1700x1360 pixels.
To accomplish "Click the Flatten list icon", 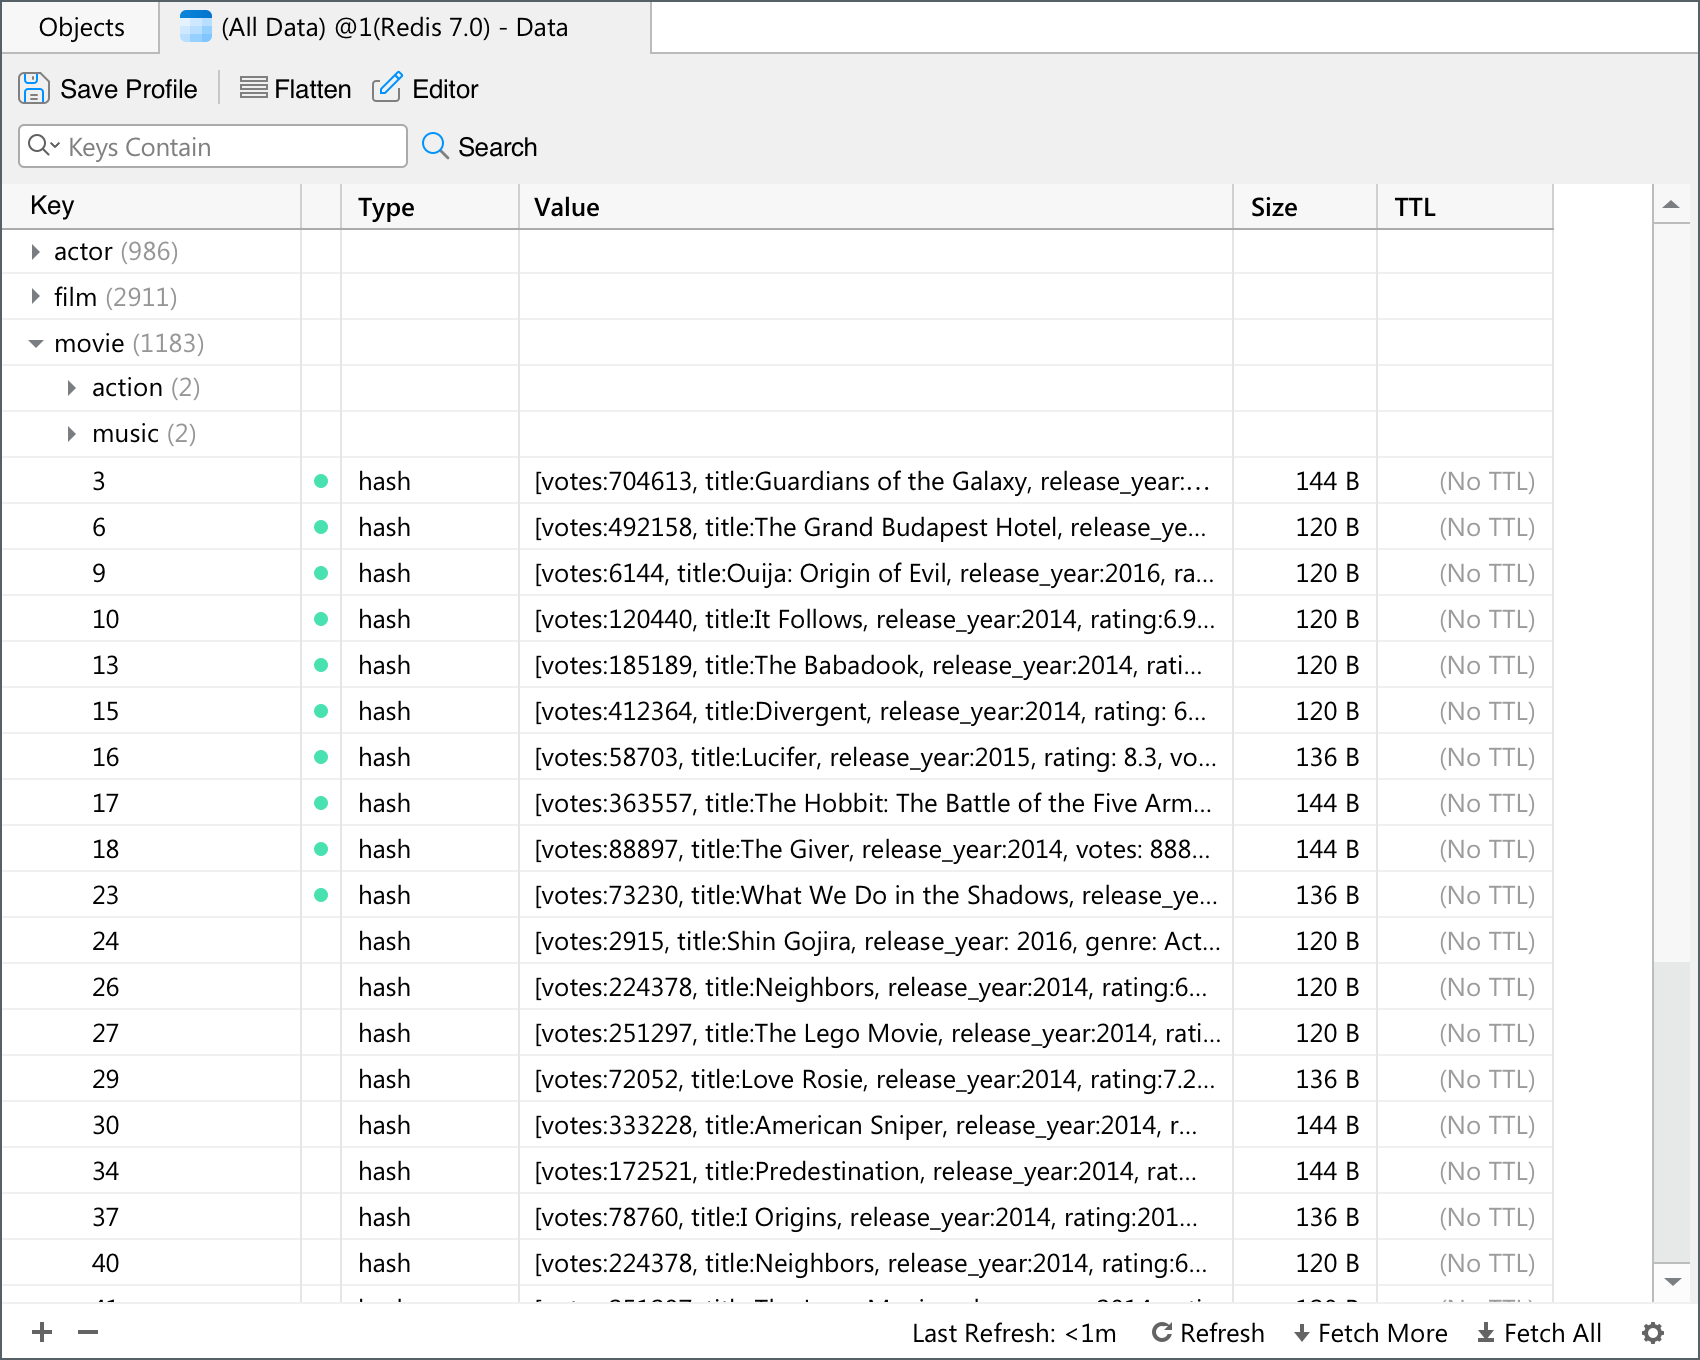I will 254,89.
